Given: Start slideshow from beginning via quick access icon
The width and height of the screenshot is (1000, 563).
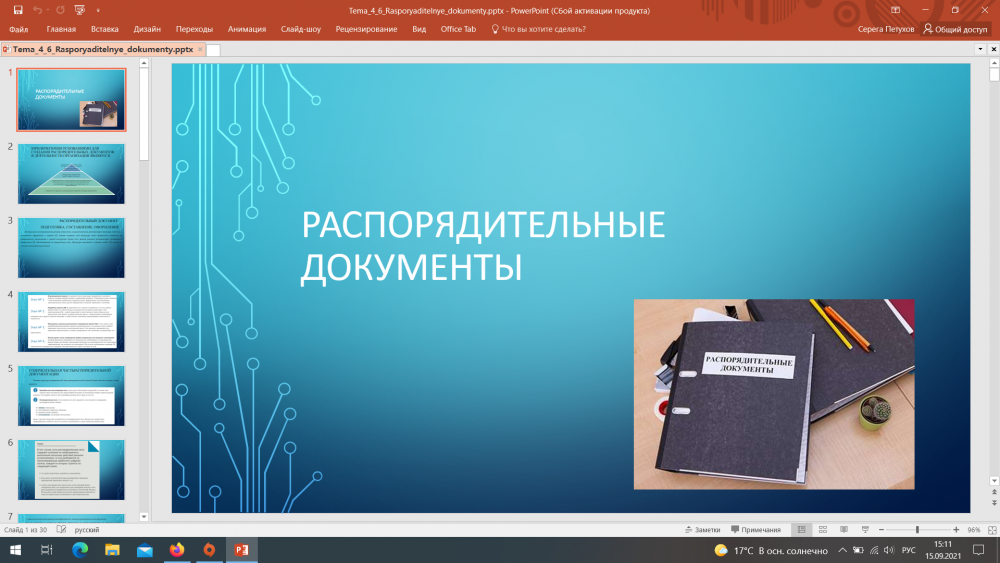Looking at the screenshot, I should point(79,10).
